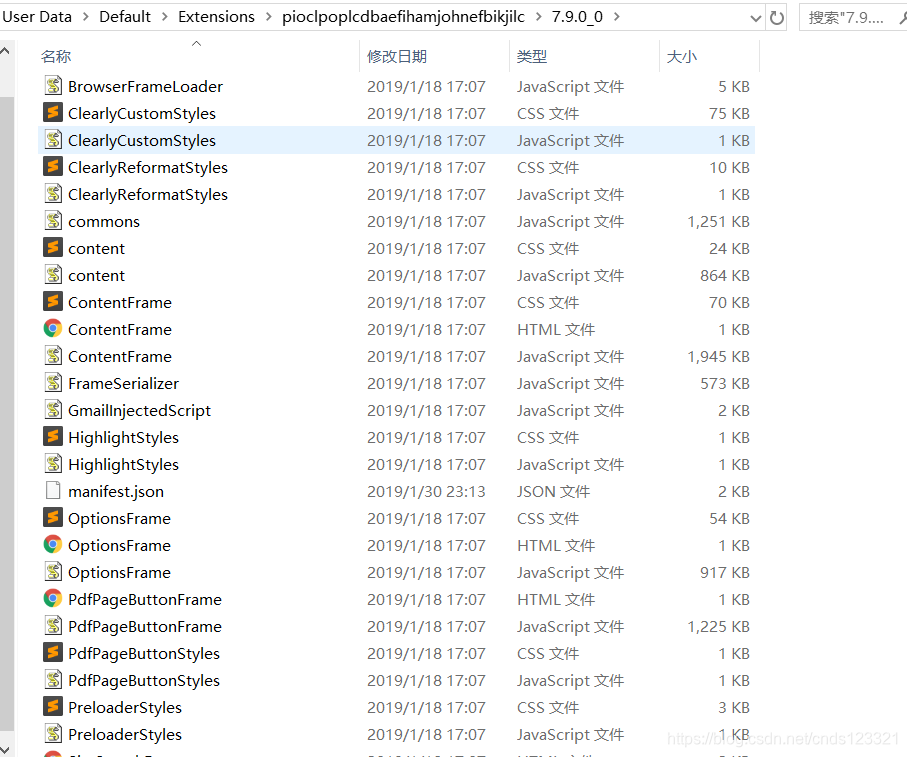Viewport: 907px width, 757px height.
Task: Go to Extensions folder in breadcrumb
Action: [x=216, y=17]
